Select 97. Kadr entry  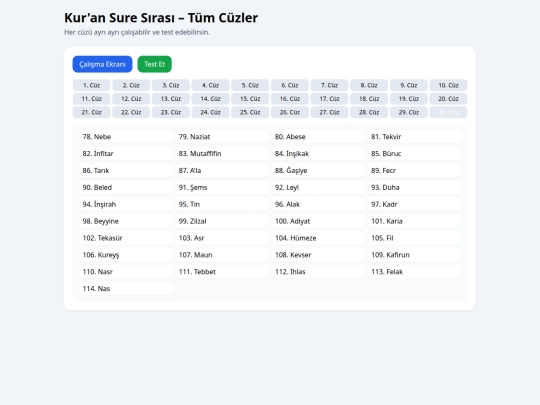pyautogui.click(x=414, y=204)
